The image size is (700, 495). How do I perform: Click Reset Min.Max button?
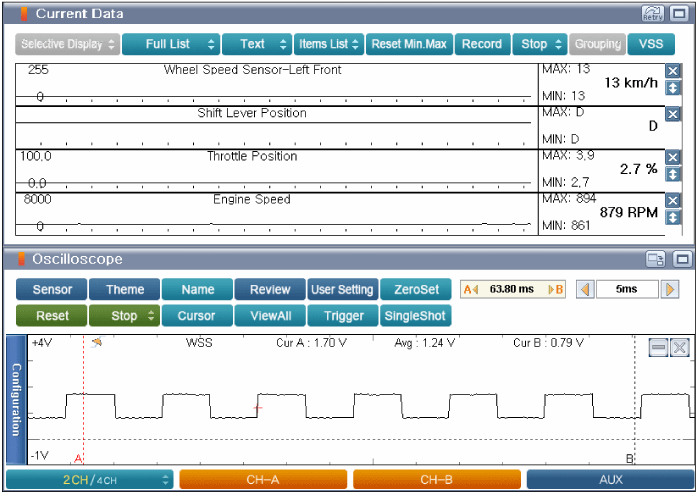(x=409, y=44)
